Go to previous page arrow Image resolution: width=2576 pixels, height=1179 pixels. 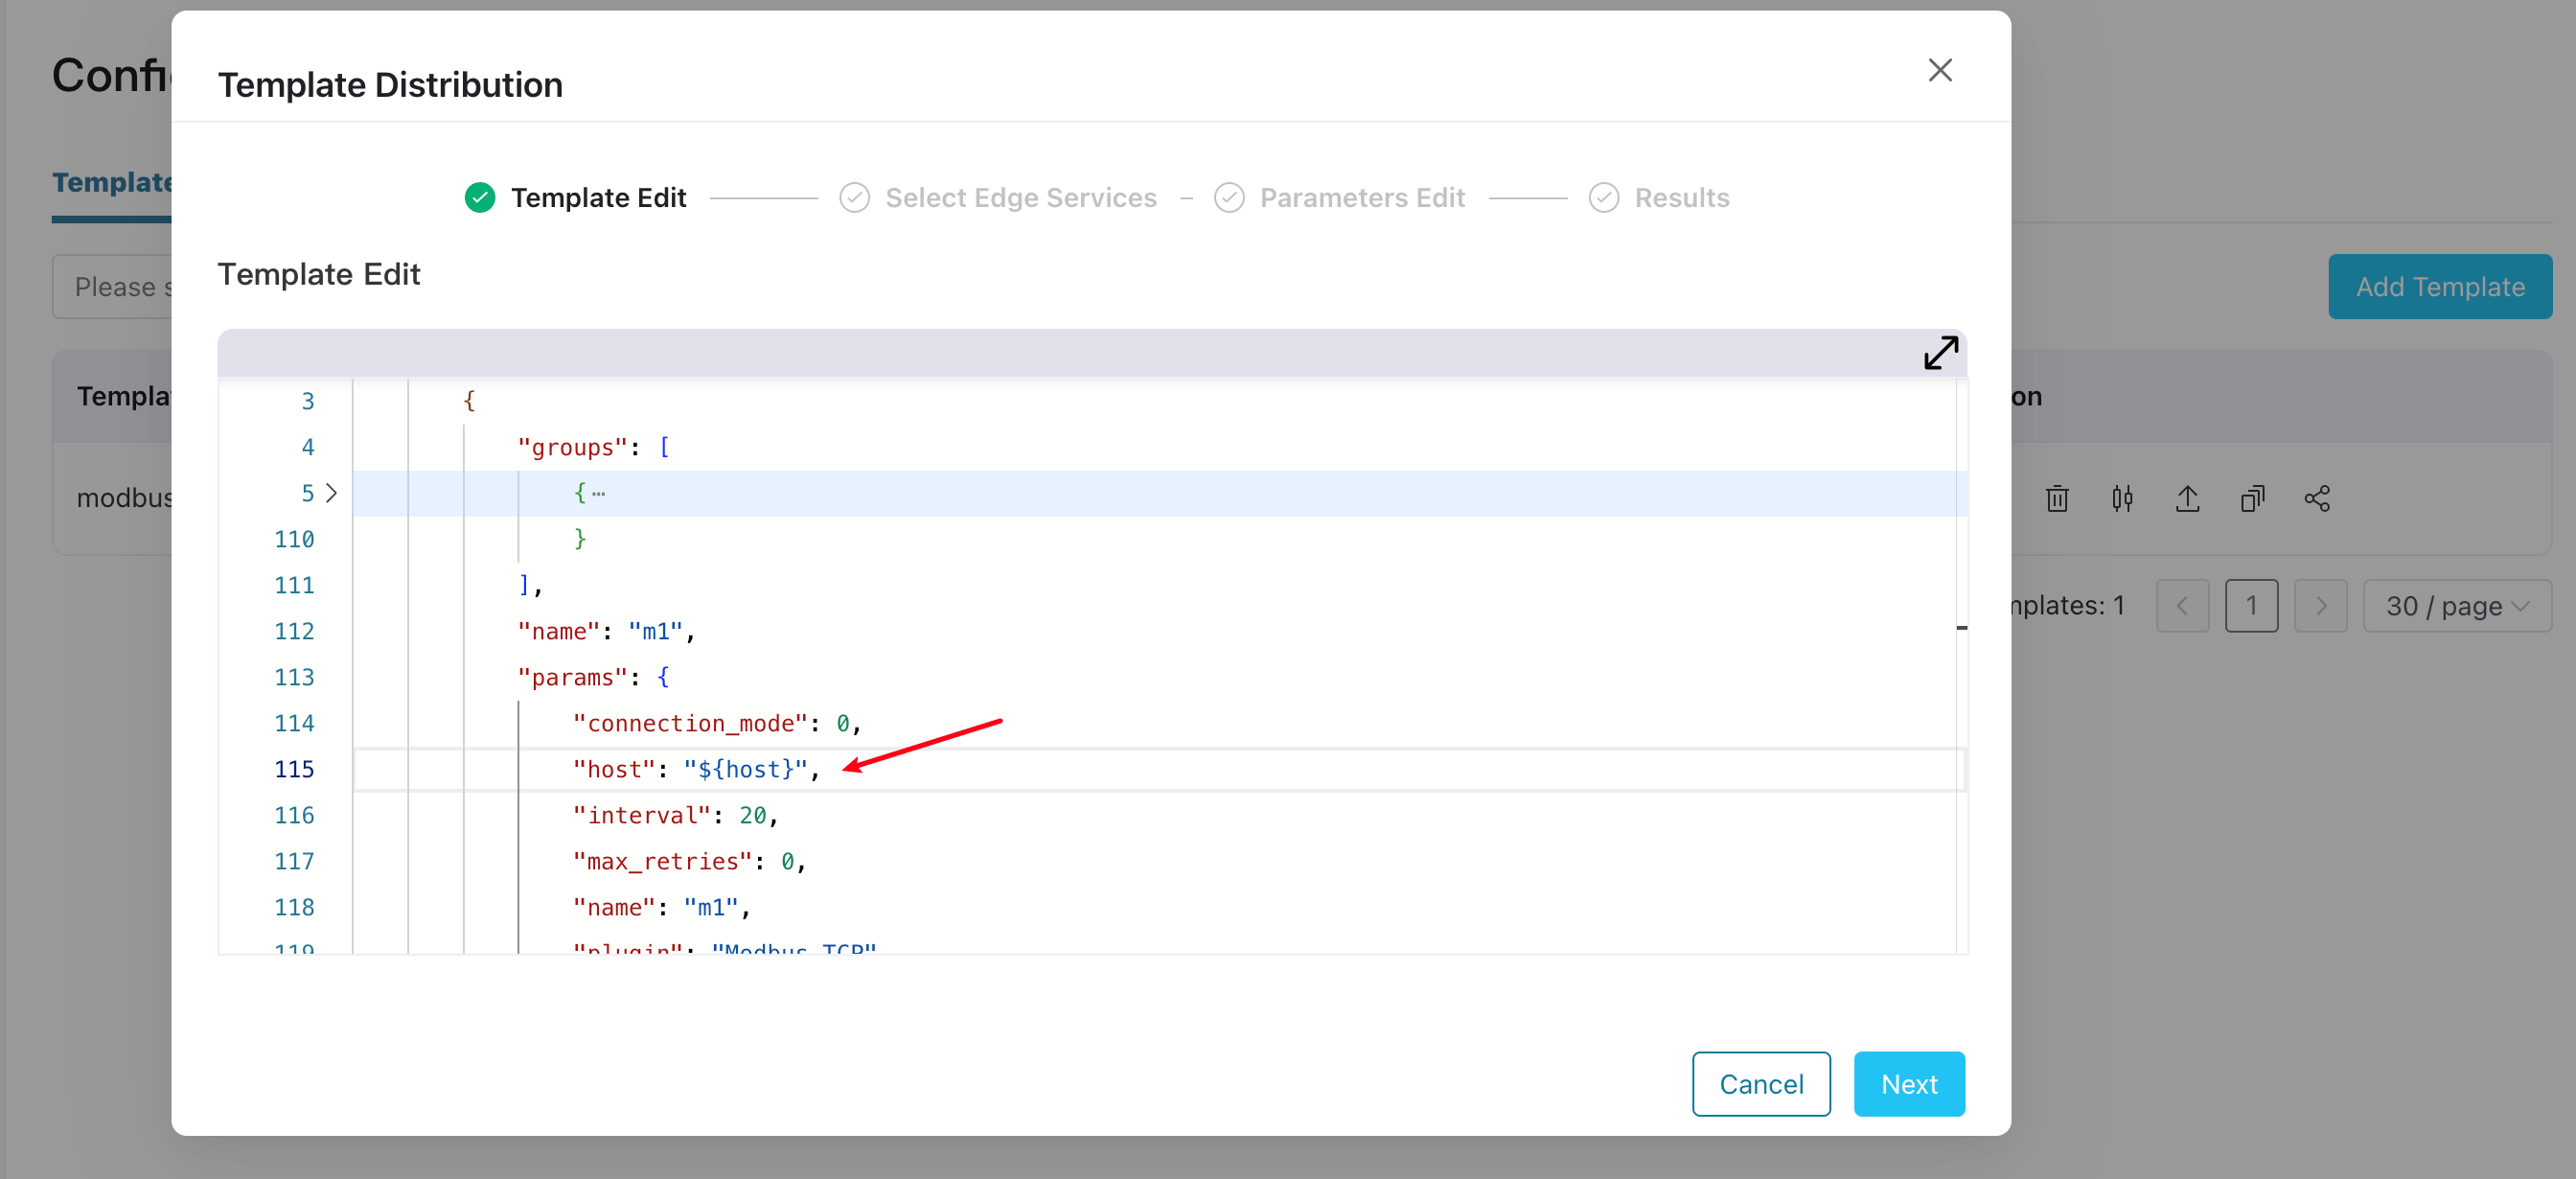[2182, 606]
